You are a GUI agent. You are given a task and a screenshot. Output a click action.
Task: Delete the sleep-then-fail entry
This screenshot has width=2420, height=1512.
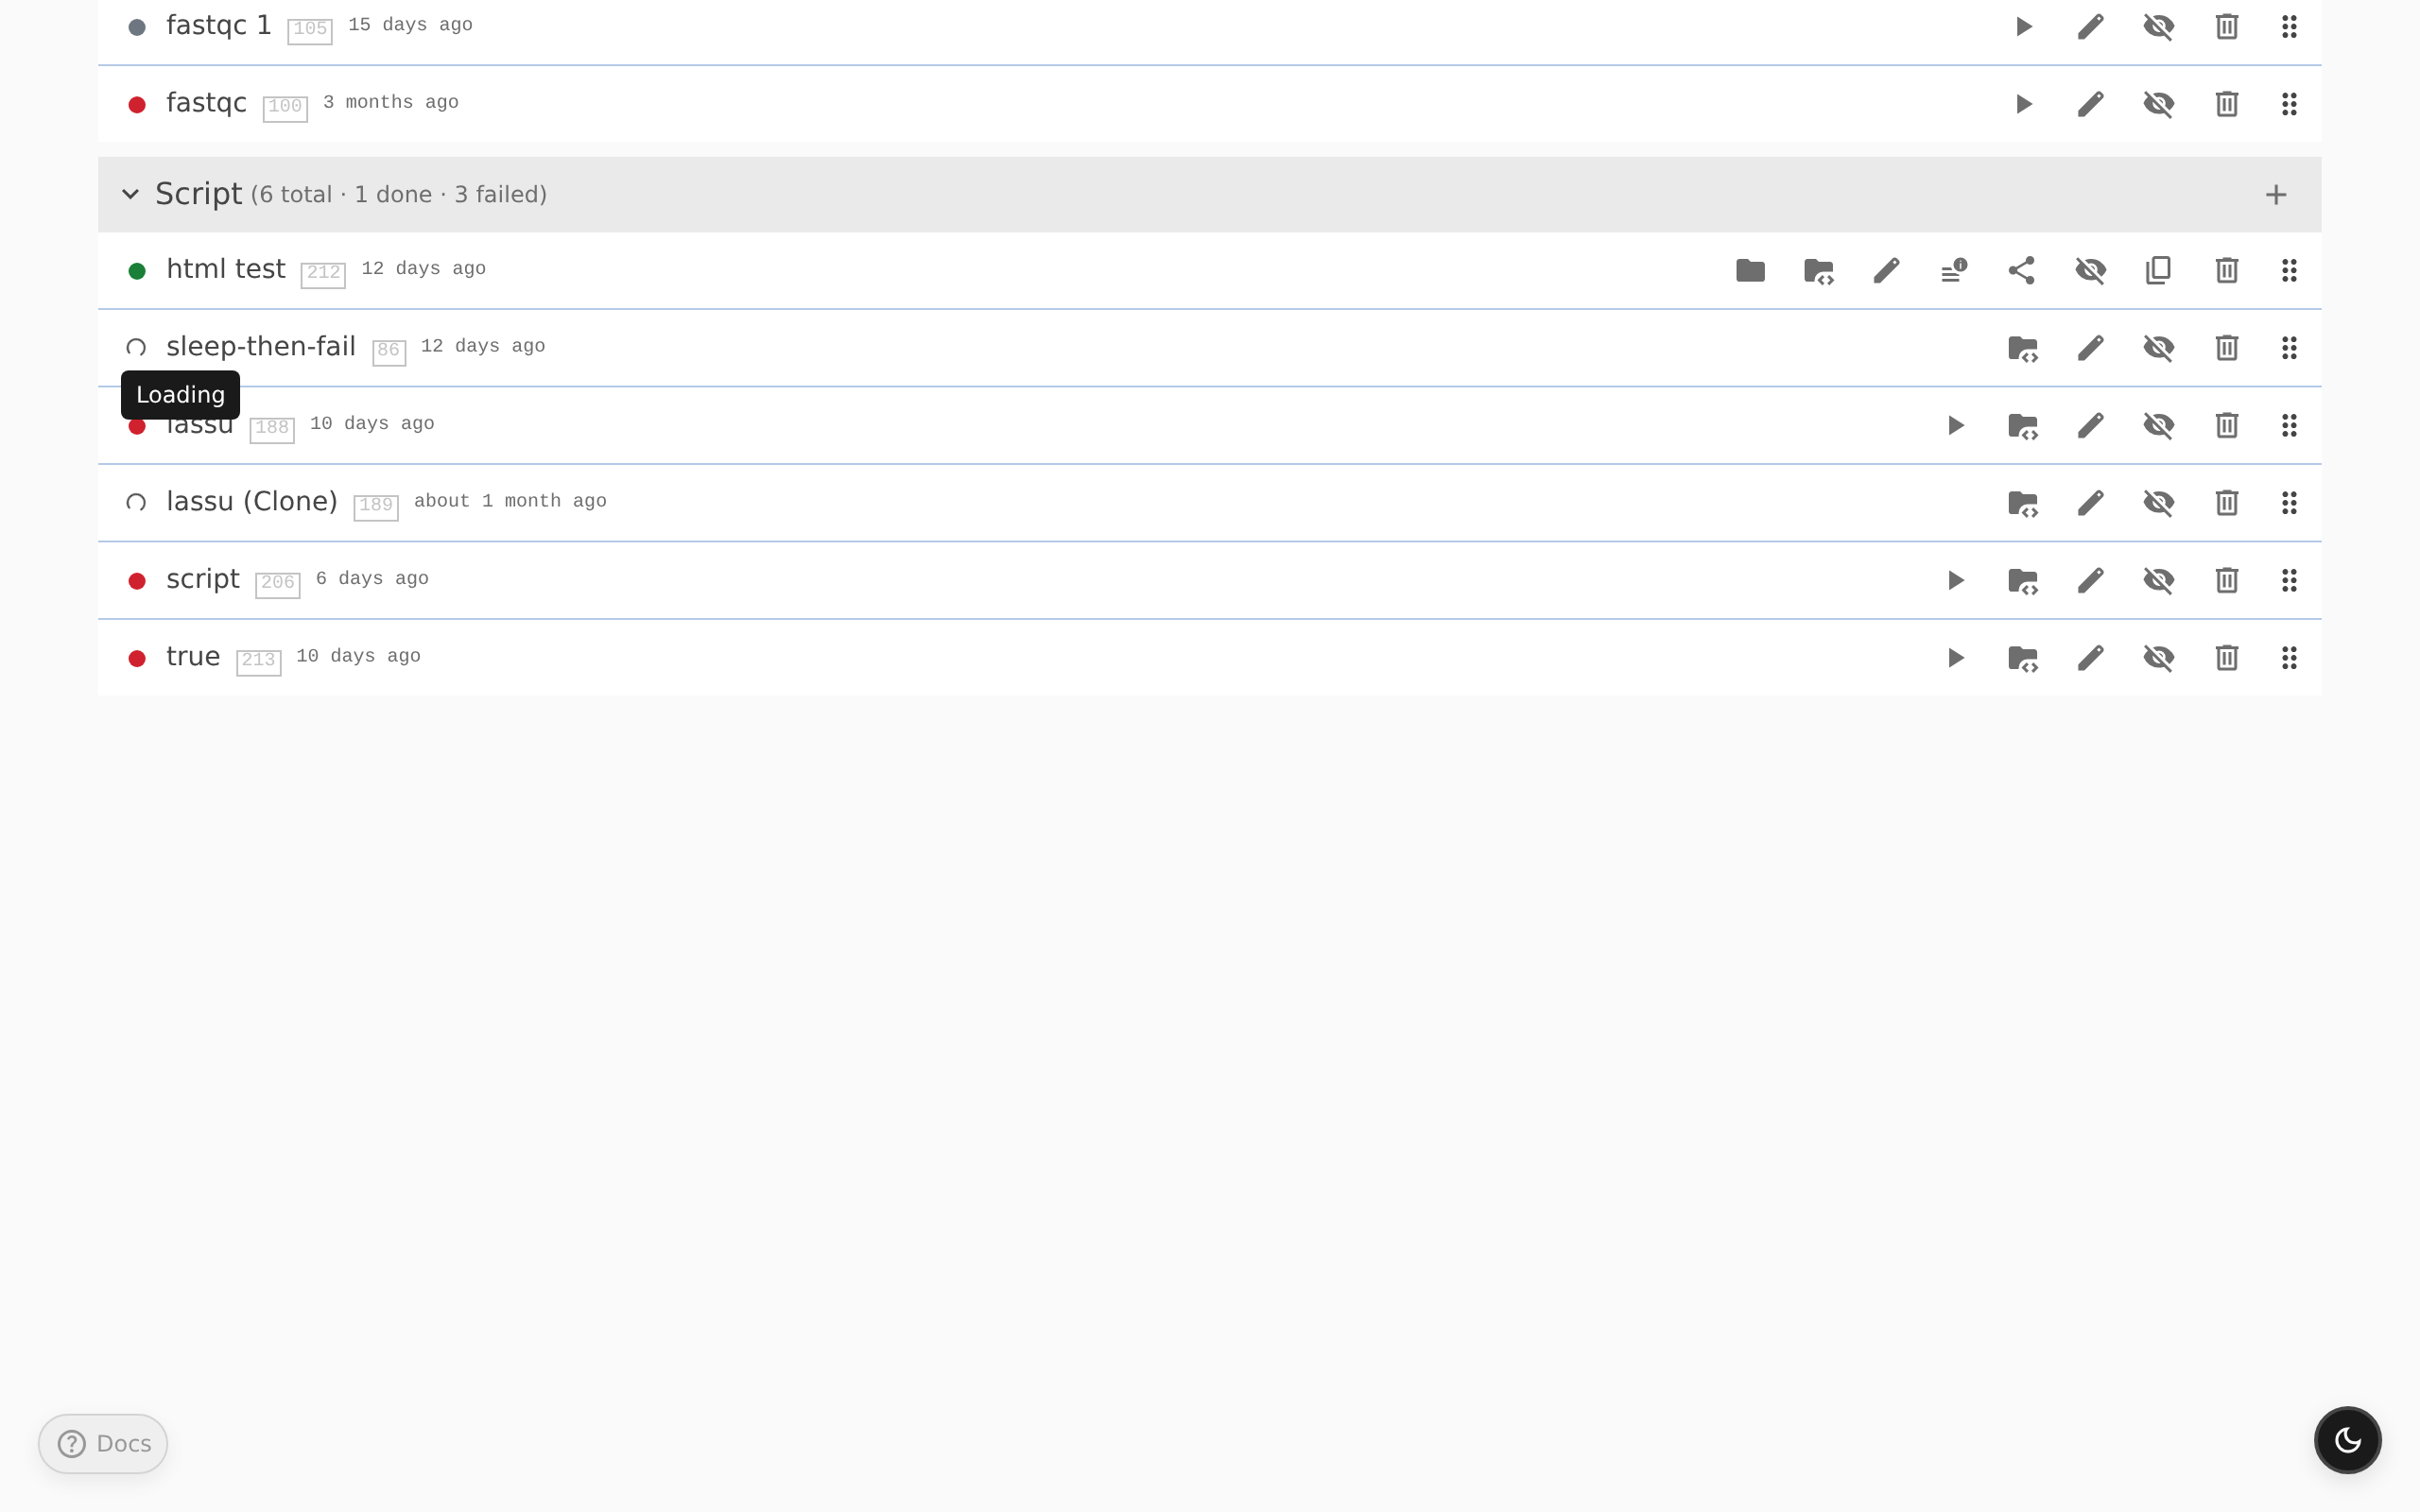[x=2227, y=348]
